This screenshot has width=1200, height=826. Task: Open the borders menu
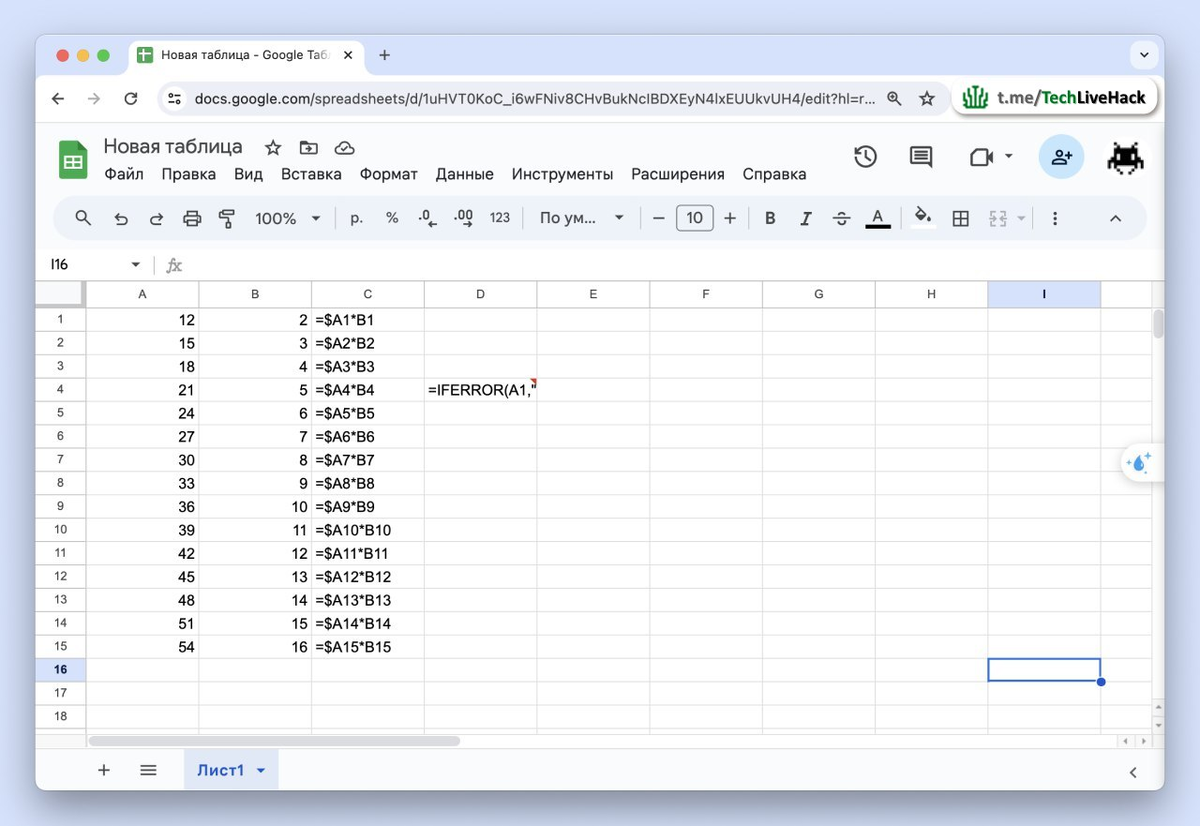pyautogui.click(x=961, y=218)
